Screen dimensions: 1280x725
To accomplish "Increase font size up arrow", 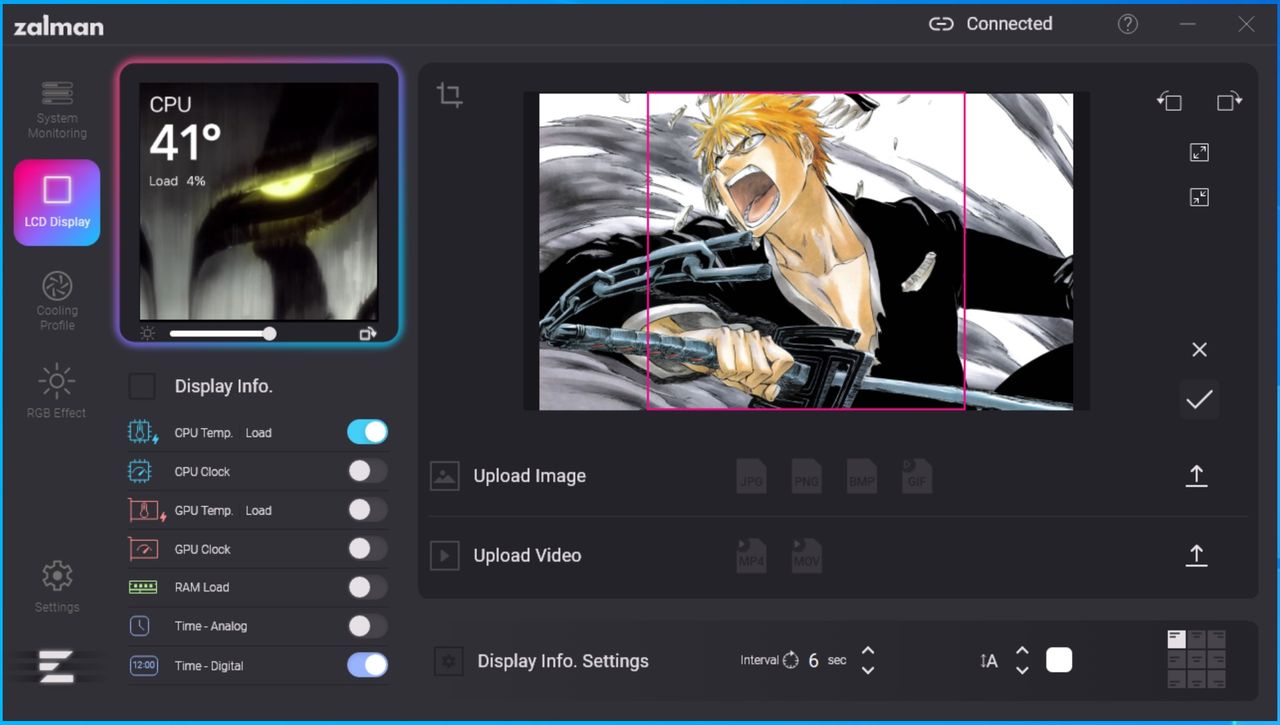I will pos(1022,651).
